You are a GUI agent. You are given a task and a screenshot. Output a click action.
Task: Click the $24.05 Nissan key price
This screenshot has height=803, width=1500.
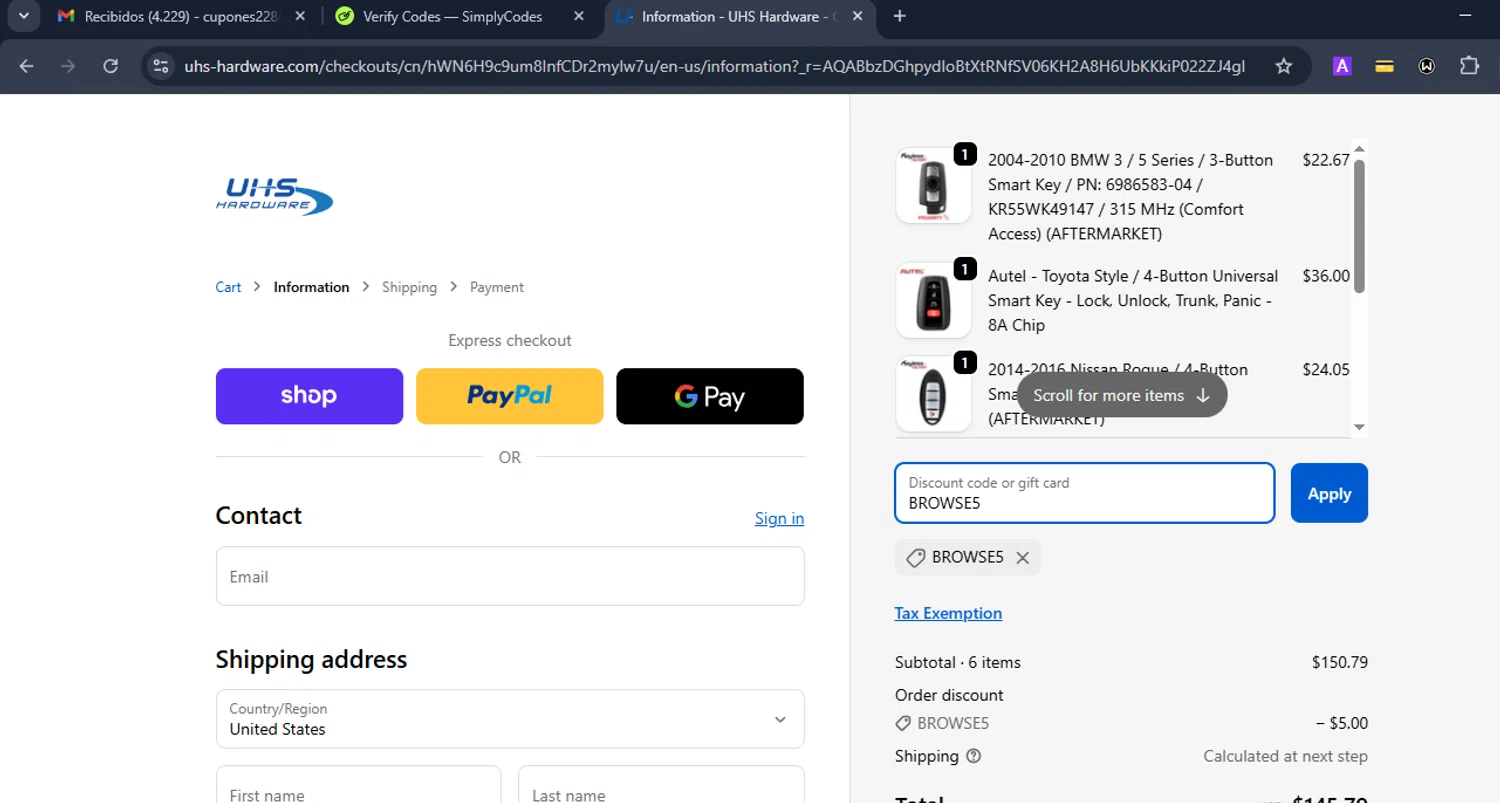tap(1326, 369)
